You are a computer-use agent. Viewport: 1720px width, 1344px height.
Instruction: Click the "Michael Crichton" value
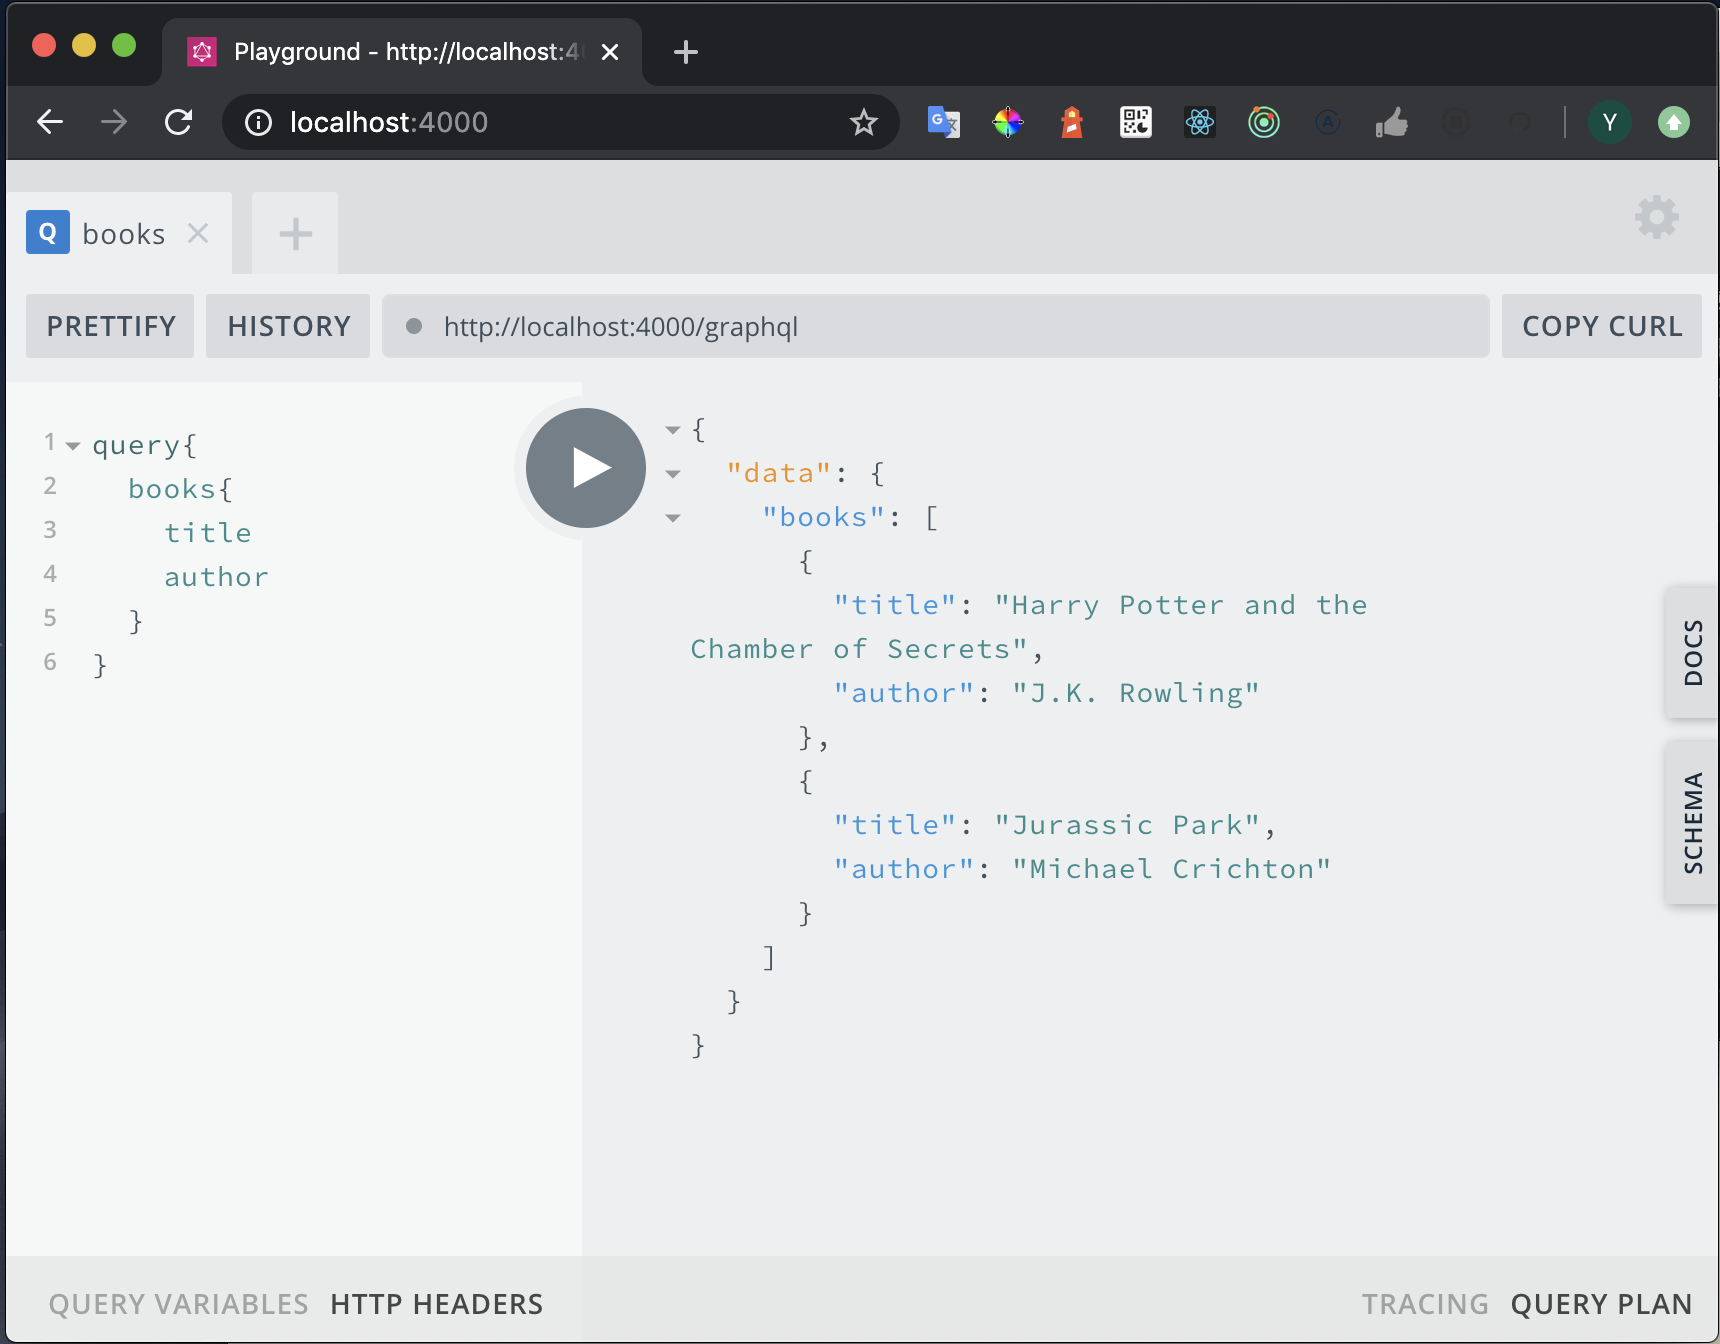coord(1171,869)
